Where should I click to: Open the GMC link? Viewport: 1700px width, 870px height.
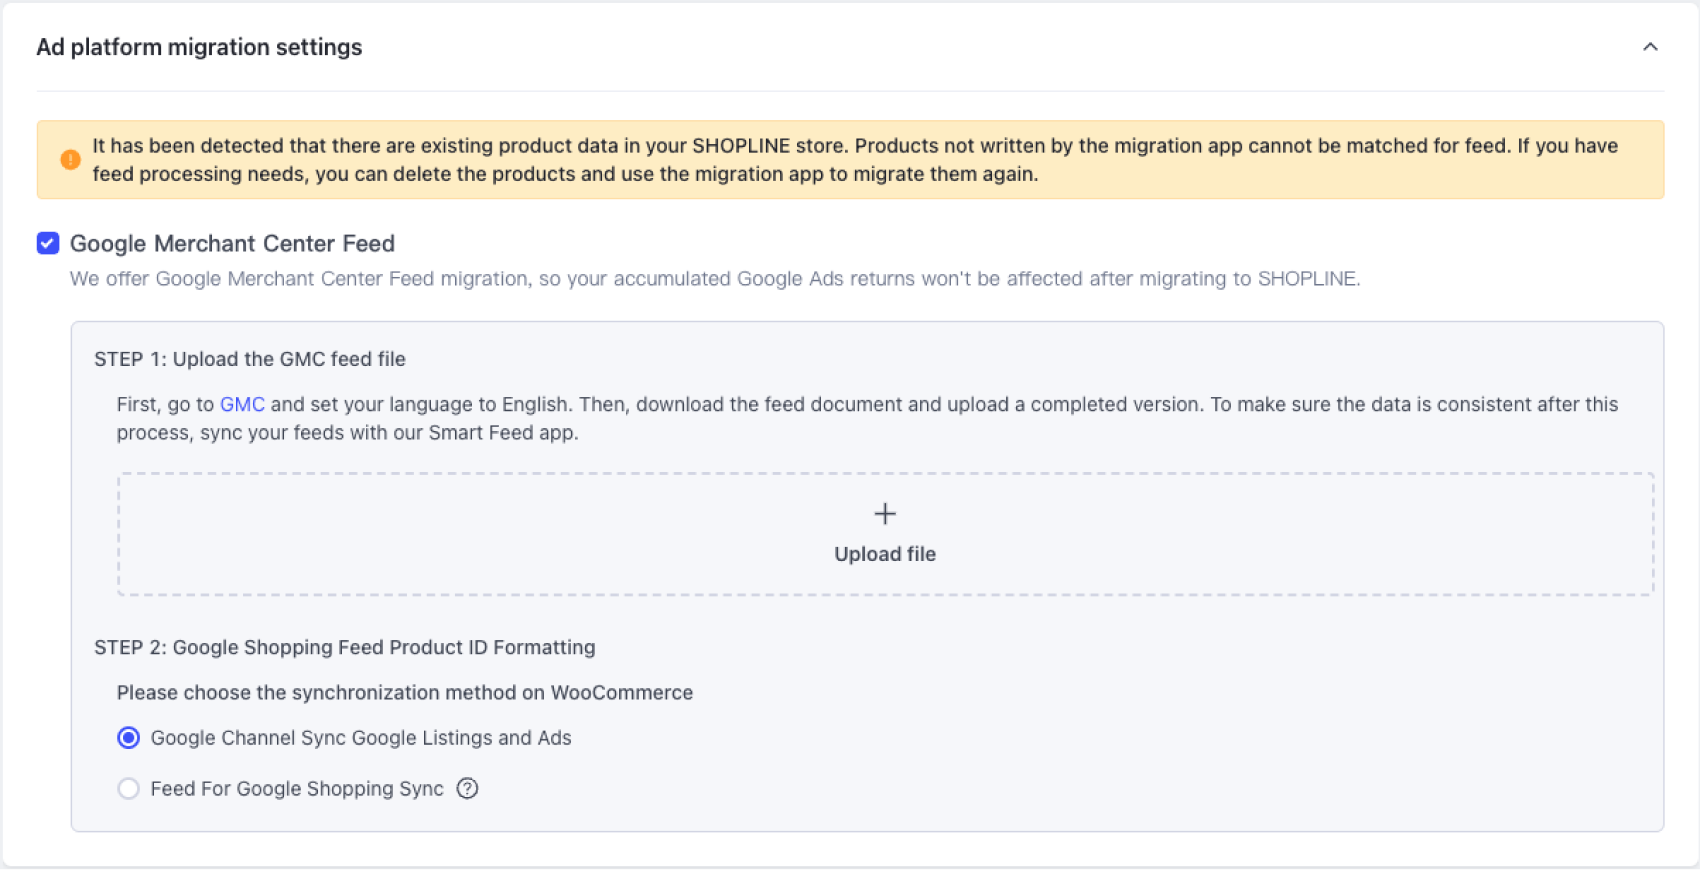pyautogui.click(x=242, y=405)
